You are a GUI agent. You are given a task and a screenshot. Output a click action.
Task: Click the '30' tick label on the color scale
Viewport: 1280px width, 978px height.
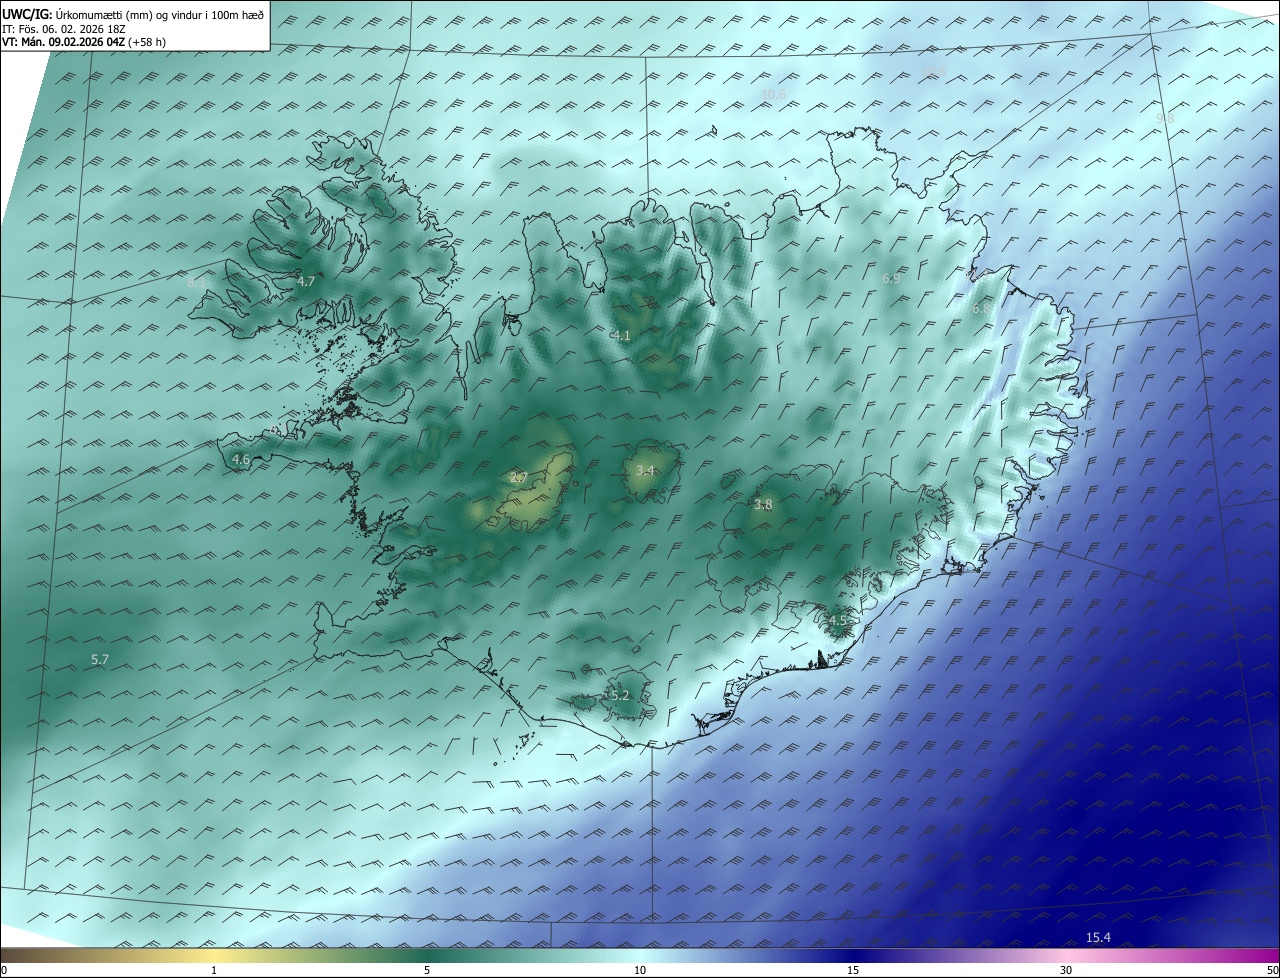click(1066, 970)
